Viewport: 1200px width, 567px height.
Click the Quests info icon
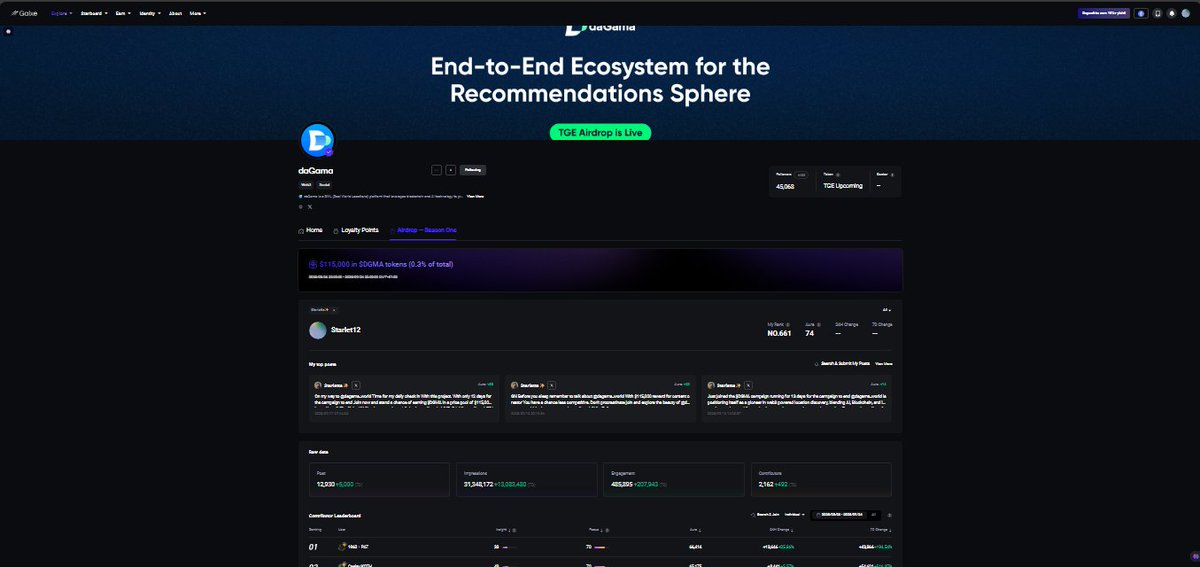(x=892, y=174)
